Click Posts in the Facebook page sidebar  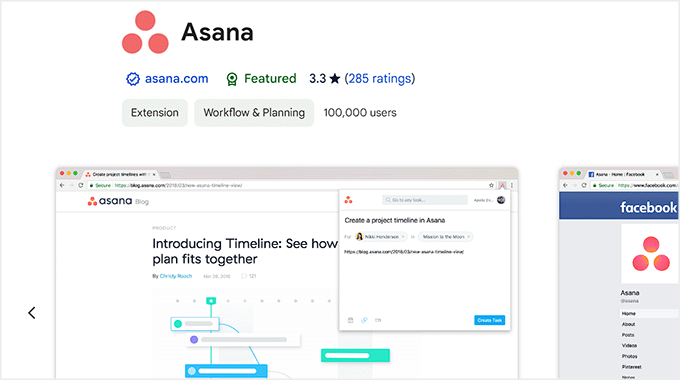pos(628,335)
